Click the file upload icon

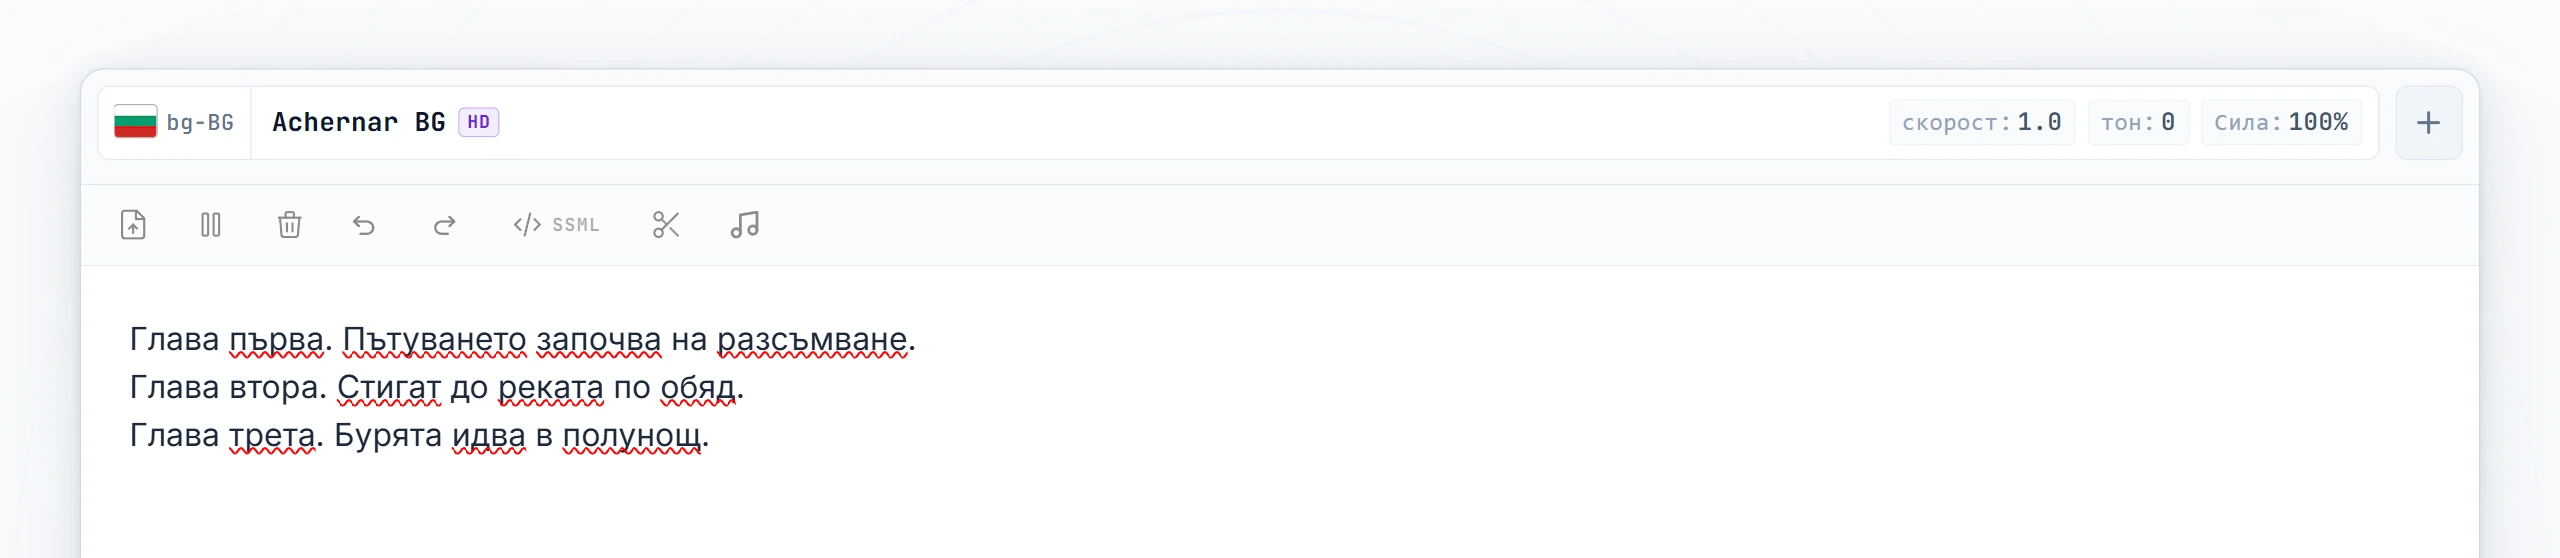[133, 225]
